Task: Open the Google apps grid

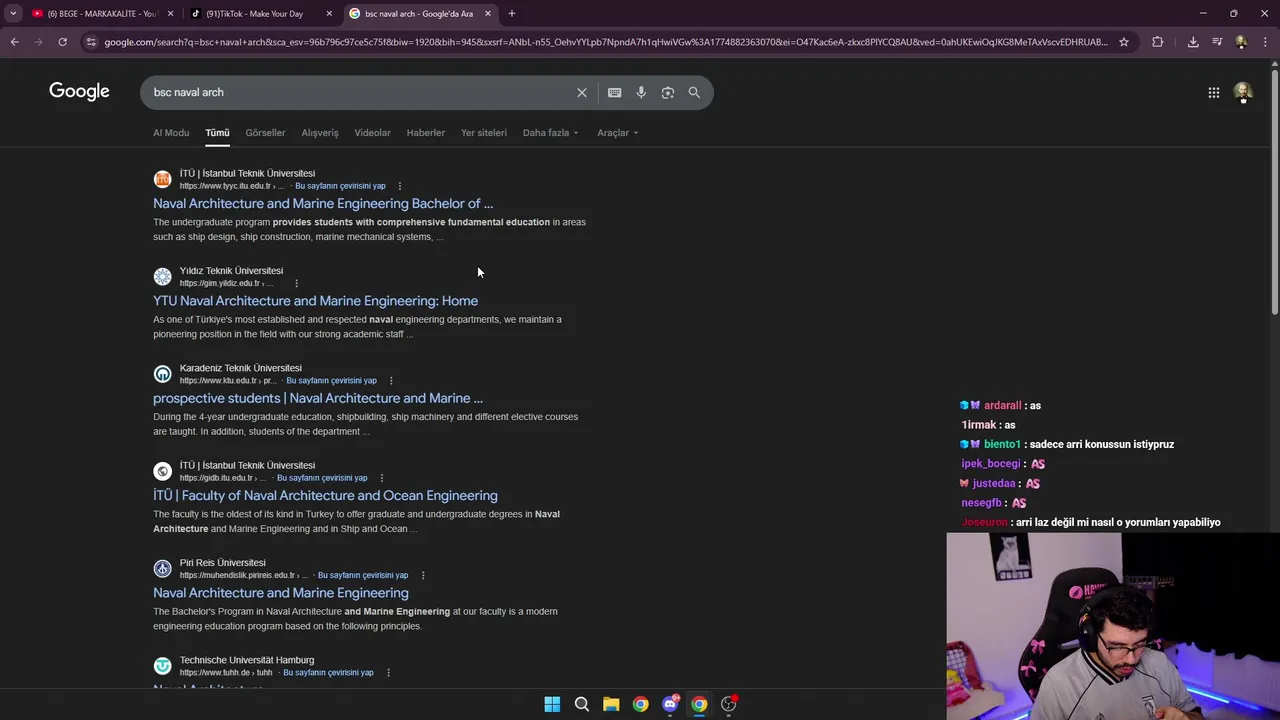Action: [1213, 92]
